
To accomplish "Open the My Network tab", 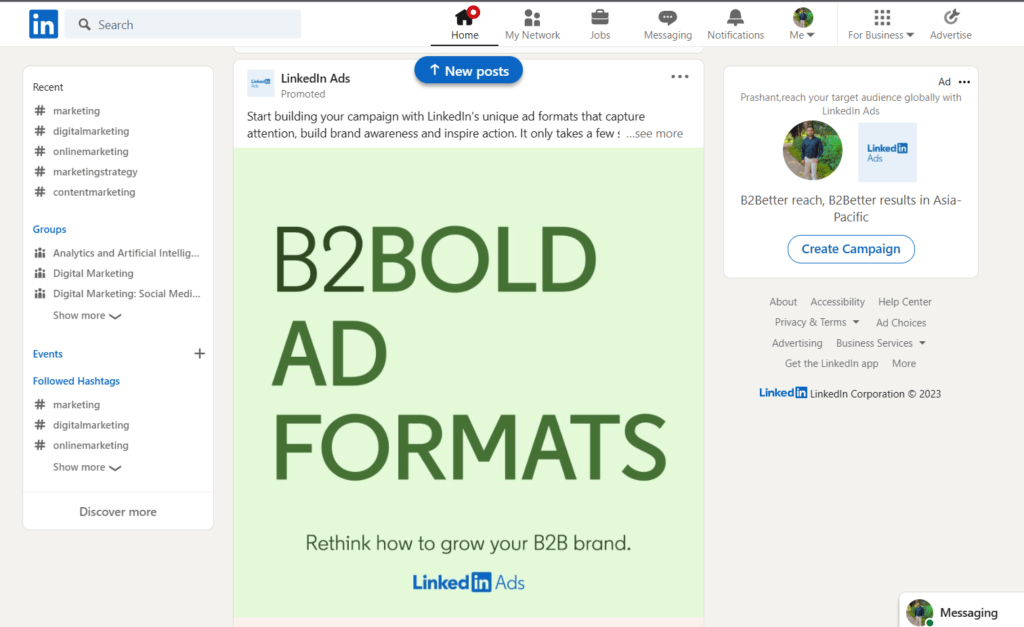I will (532, 24).
